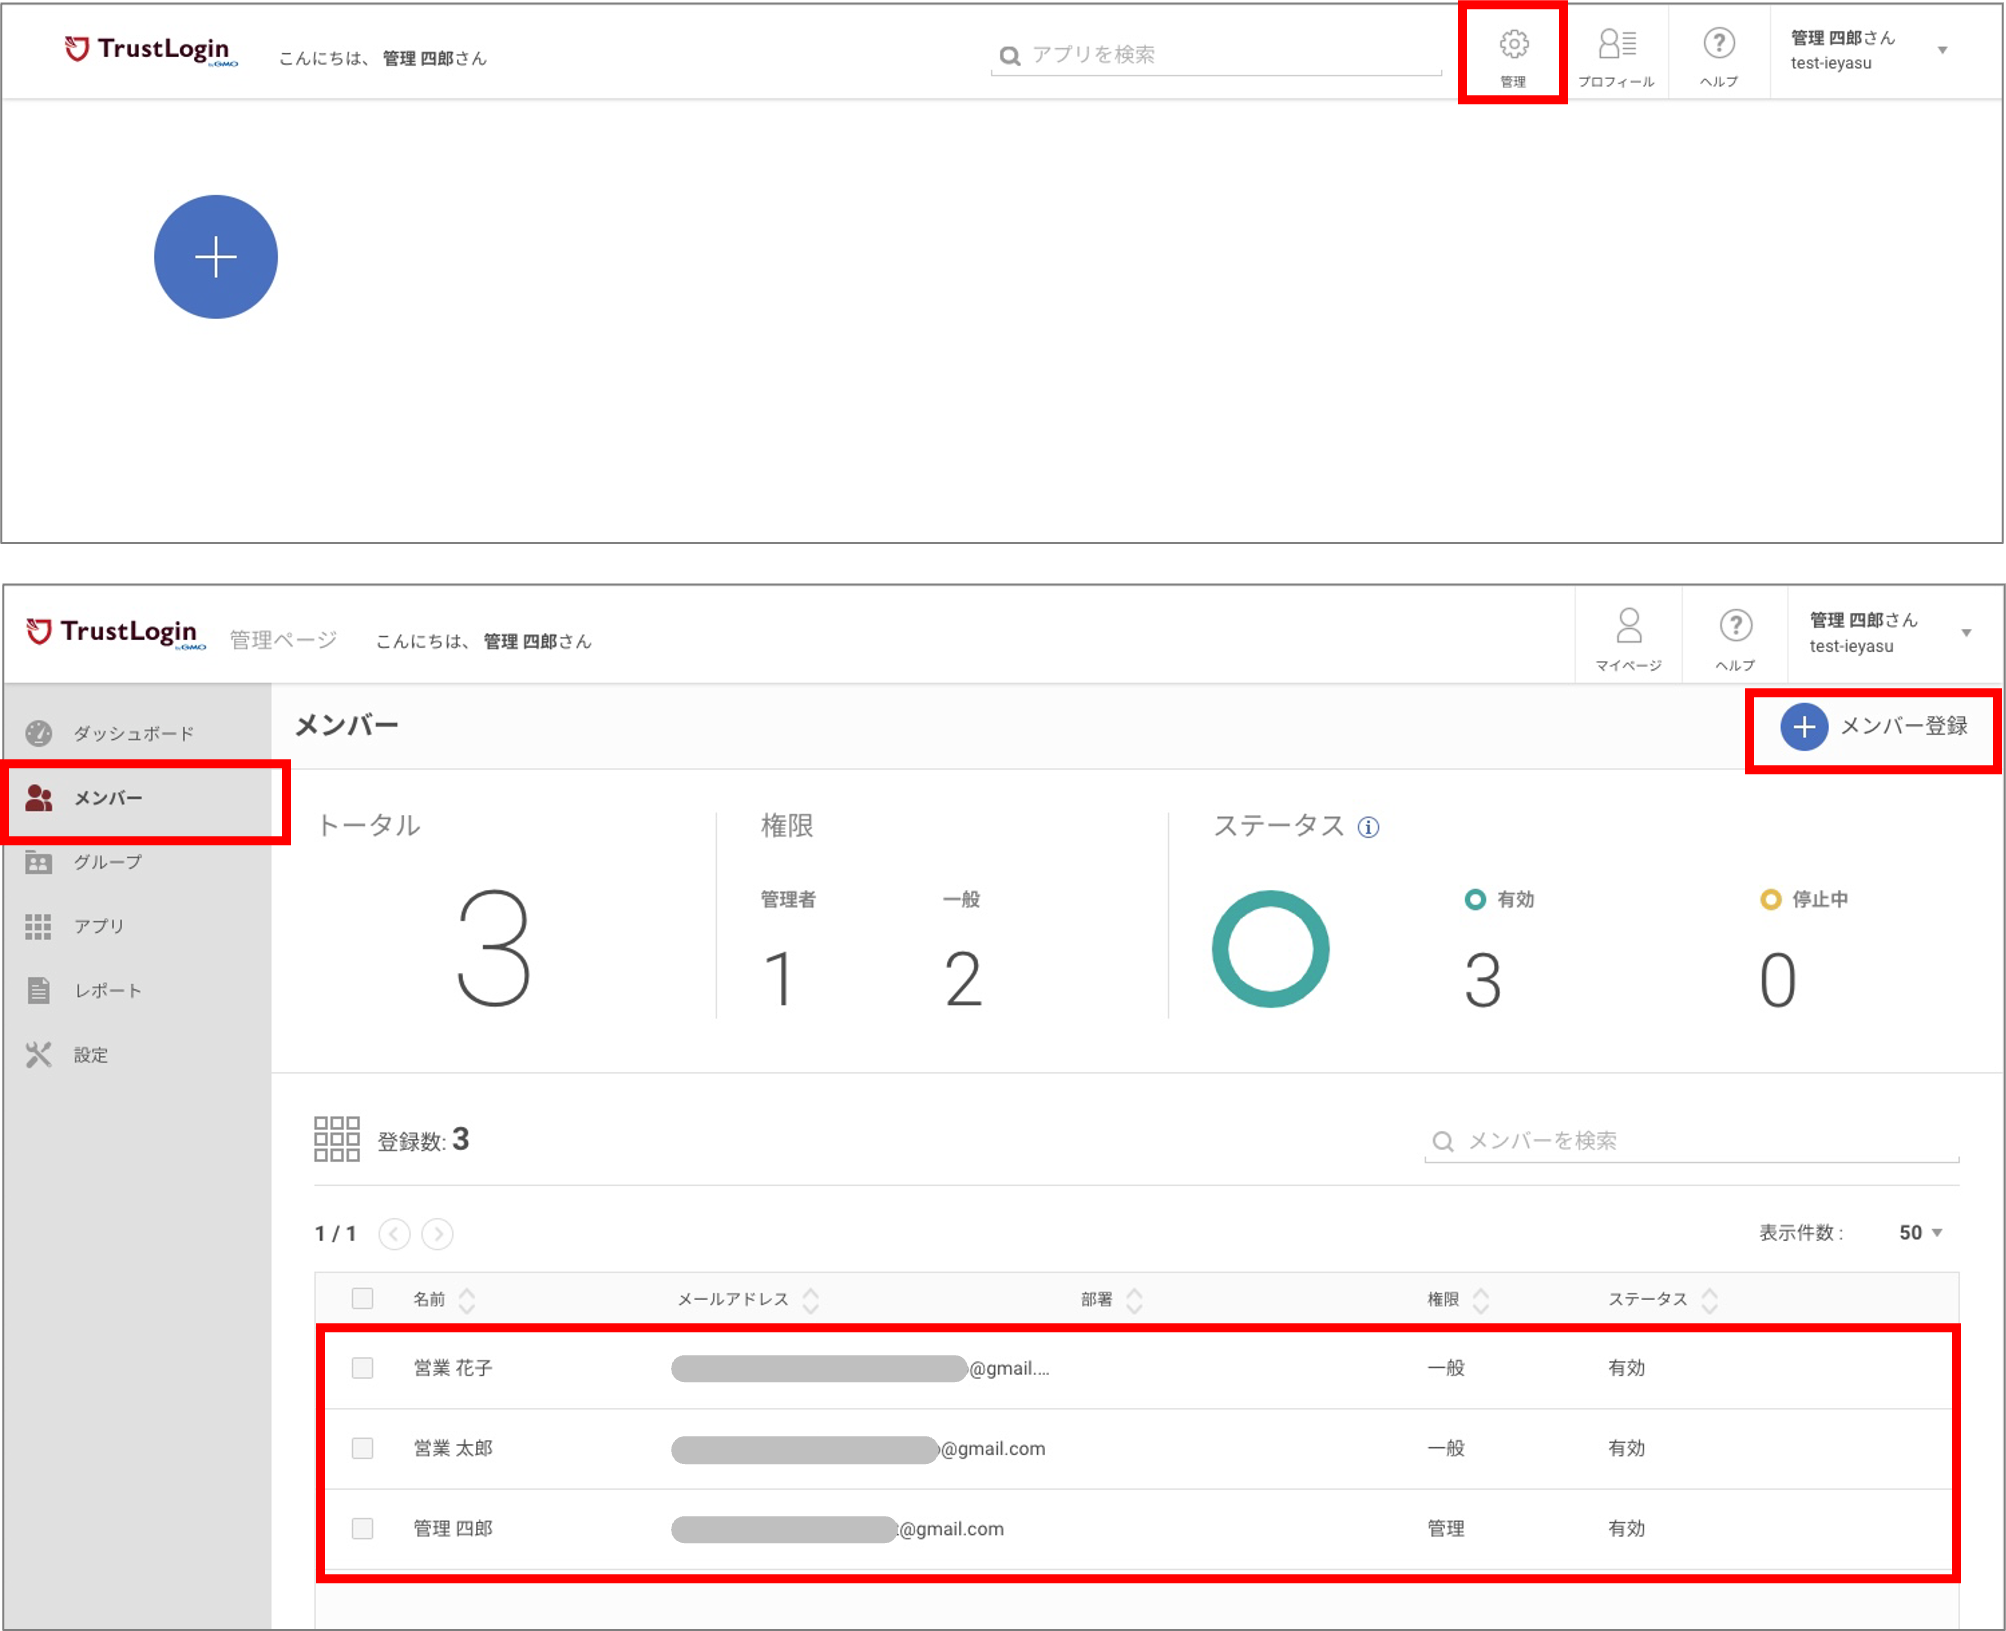Open the メンバー sidebar section

(38, 797)
